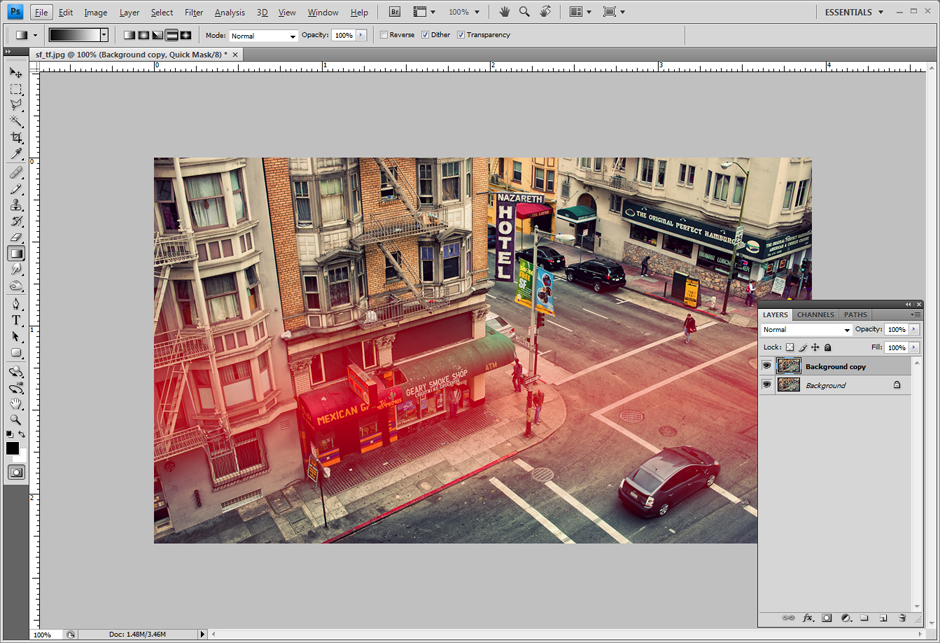Select the History Brush tool
The height and width of the screenshot is (643, 940).
point(16,222)
